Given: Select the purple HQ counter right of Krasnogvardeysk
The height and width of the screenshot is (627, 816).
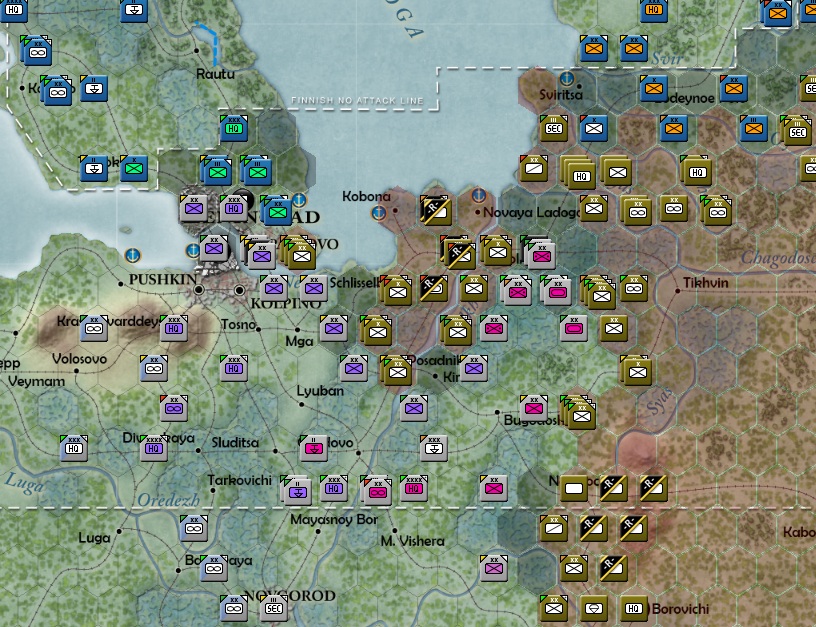Looking at the screenshot, I should point(174,328).
